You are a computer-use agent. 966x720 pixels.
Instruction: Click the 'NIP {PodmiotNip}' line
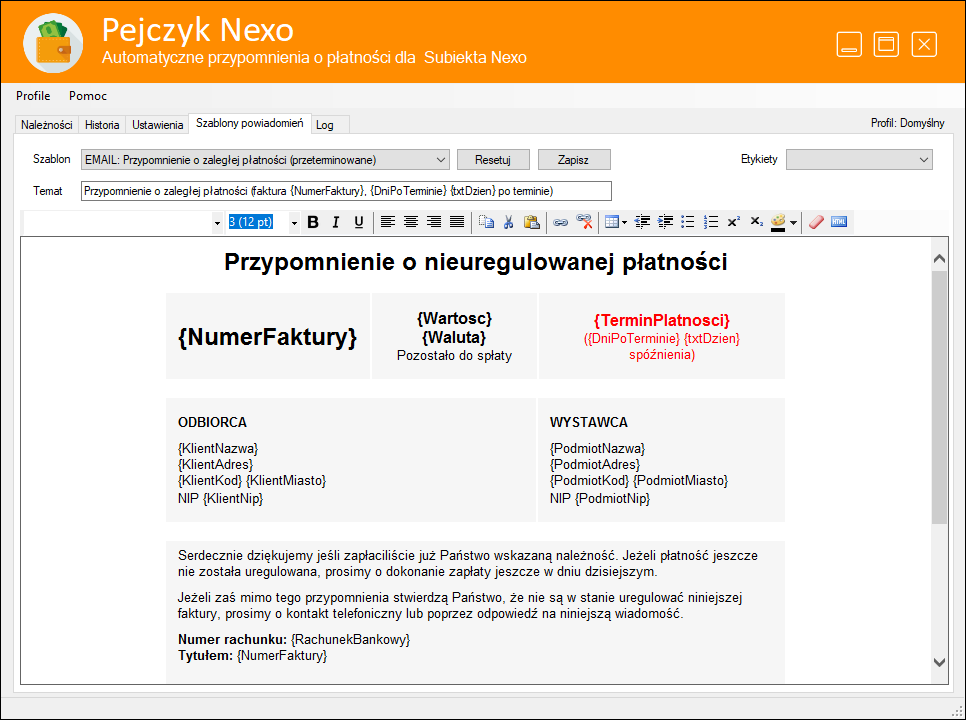(x=600, y=498)
